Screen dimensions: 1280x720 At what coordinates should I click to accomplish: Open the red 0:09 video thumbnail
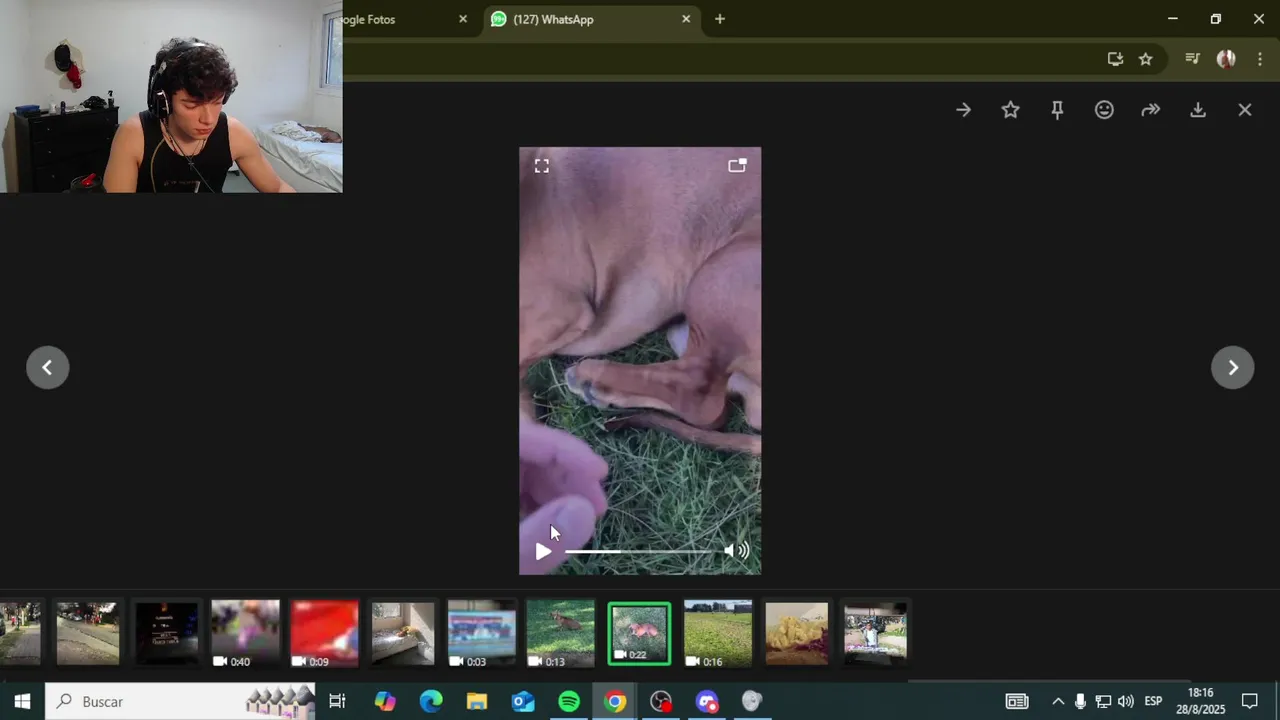pos(324,633)
